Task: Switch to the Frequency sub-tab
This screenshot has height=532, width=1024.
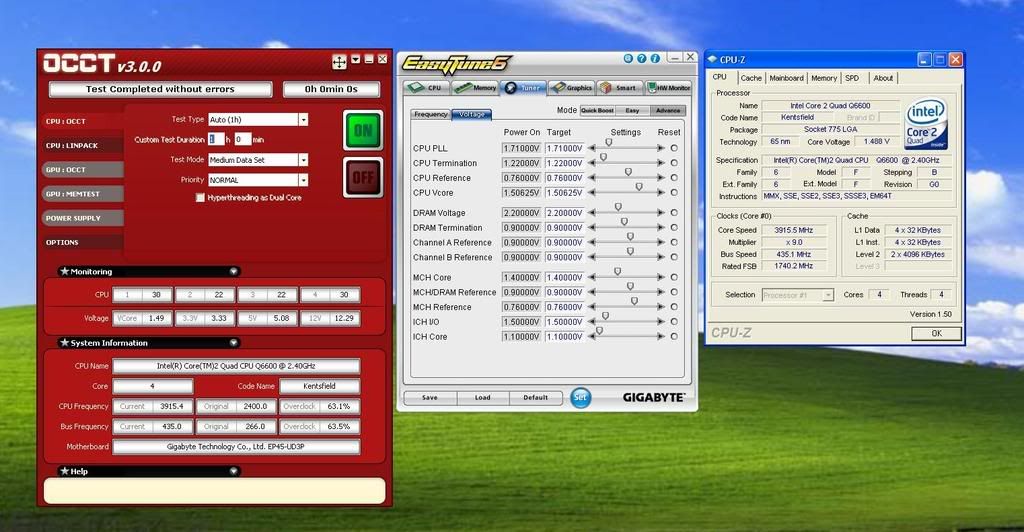Action: point(431,114)
